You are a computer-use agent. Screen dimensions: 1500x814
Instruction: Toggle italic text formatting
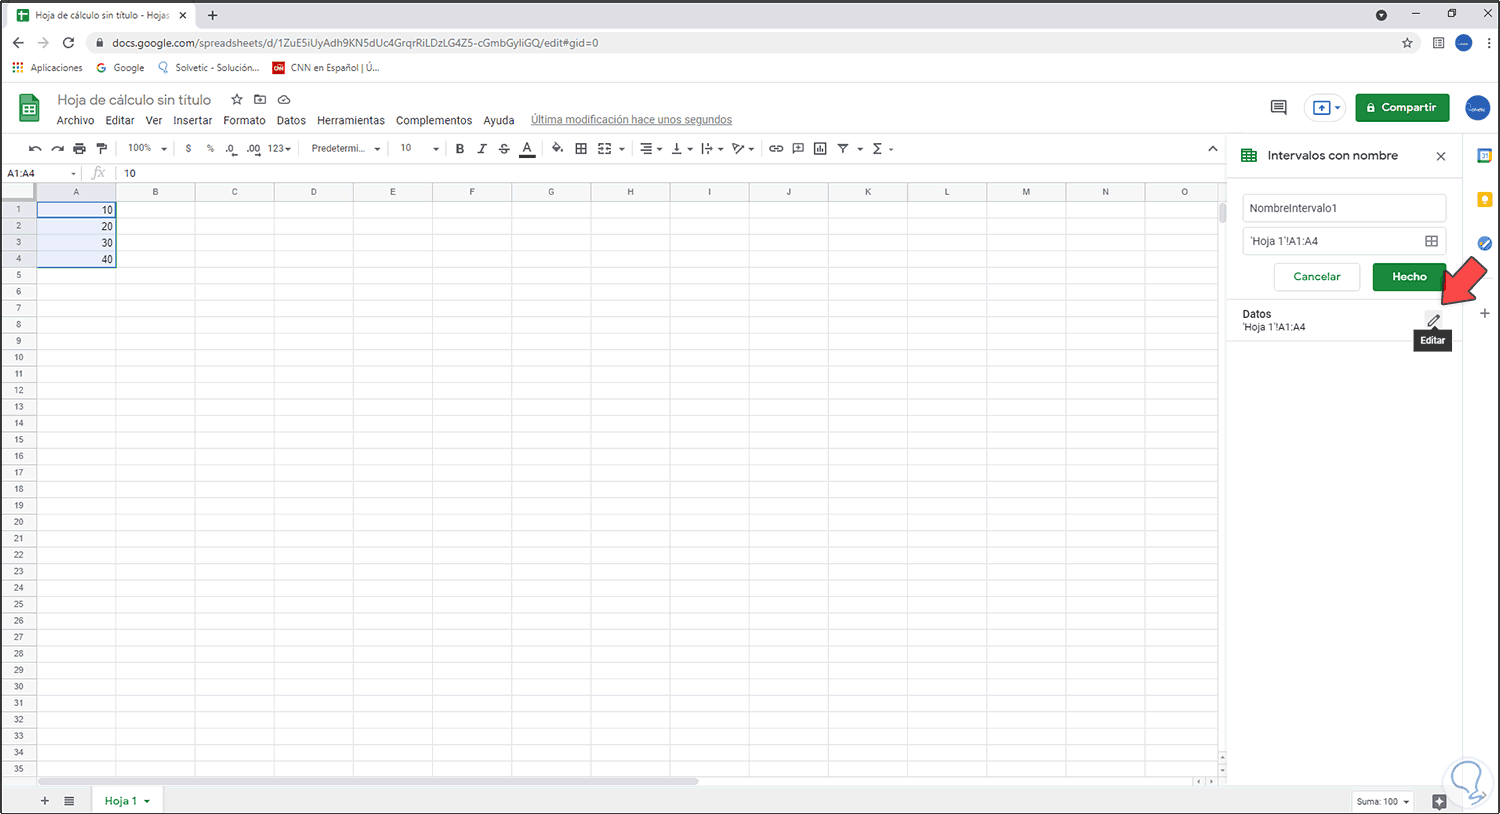[x=481, y=148]
